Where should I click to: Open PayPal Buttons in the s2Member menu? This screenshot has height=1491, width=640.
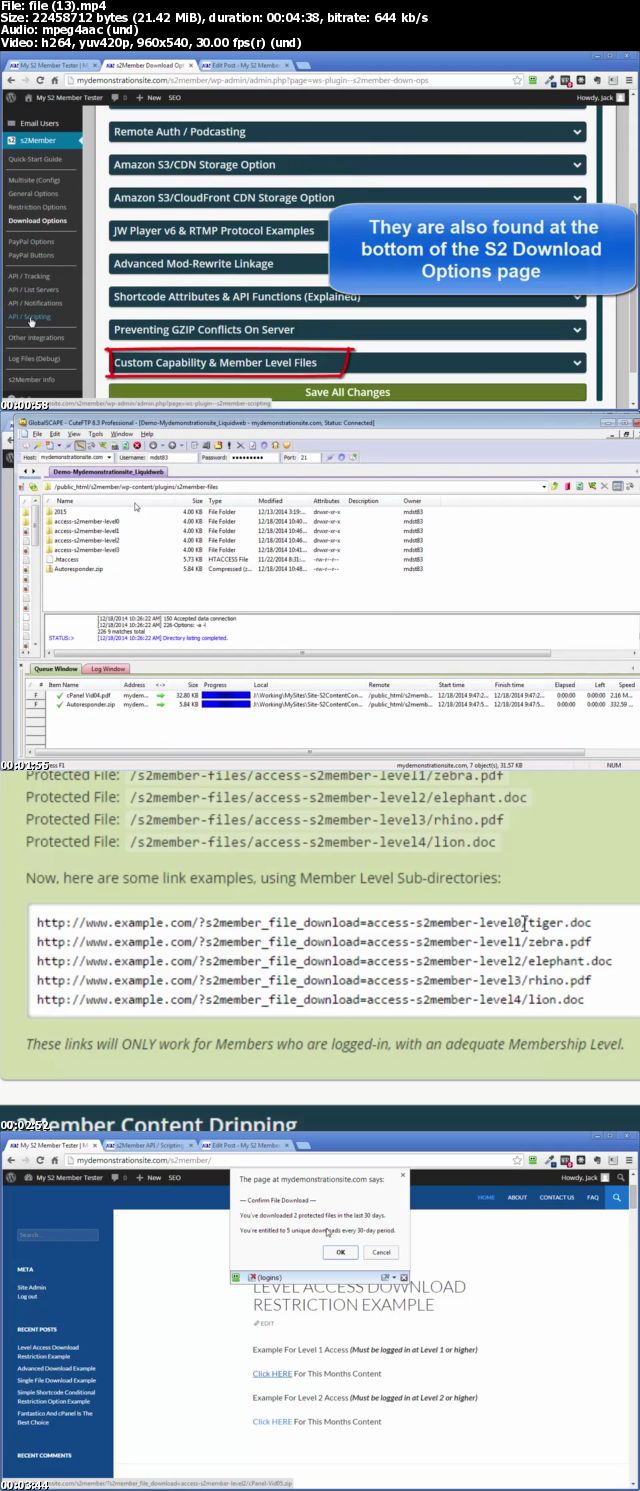(31, 255)
